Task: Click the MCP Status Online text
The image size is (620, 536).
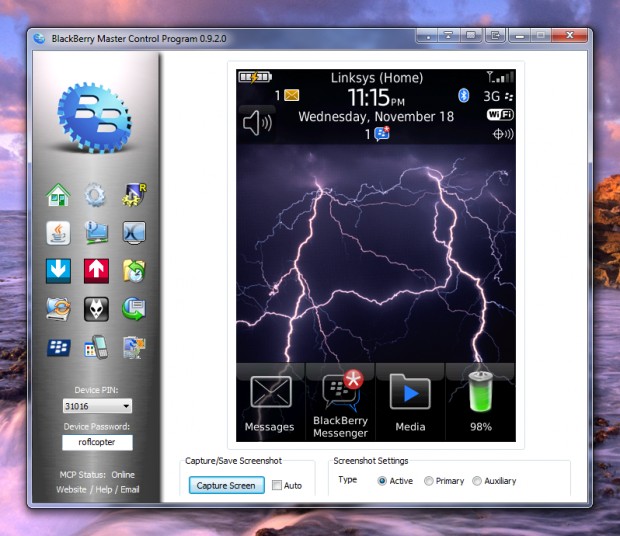Action: click(97, 474)
